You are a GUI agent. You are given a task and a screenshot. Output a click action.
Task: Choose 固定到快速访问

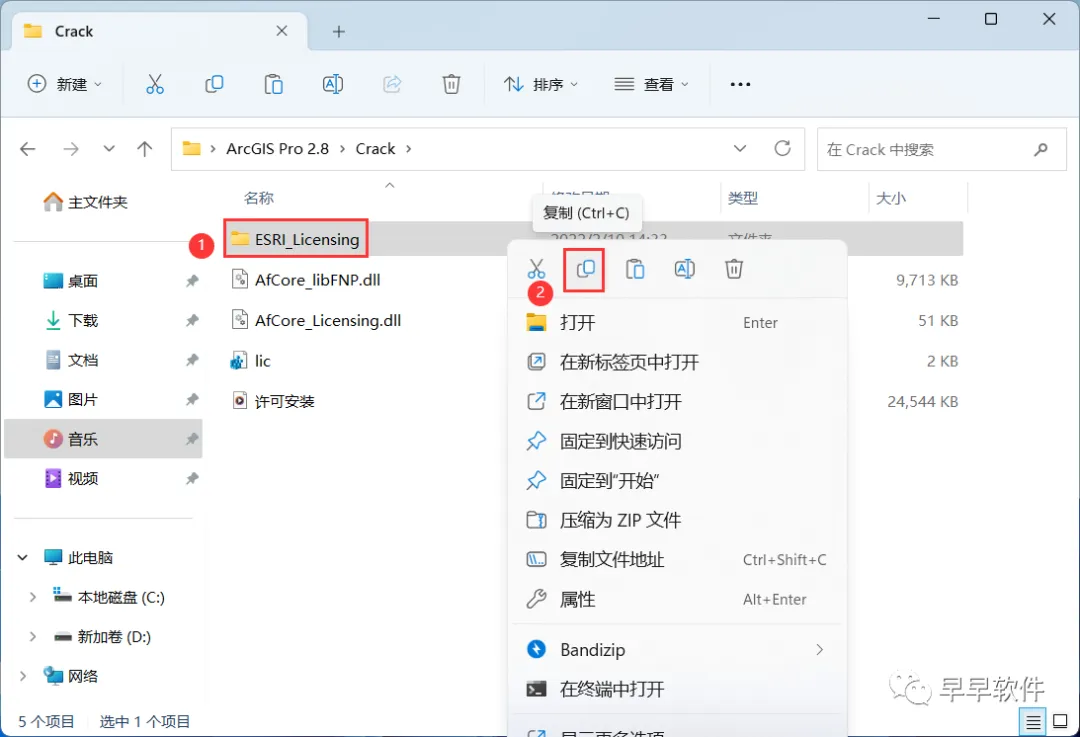tap(677, 441)
